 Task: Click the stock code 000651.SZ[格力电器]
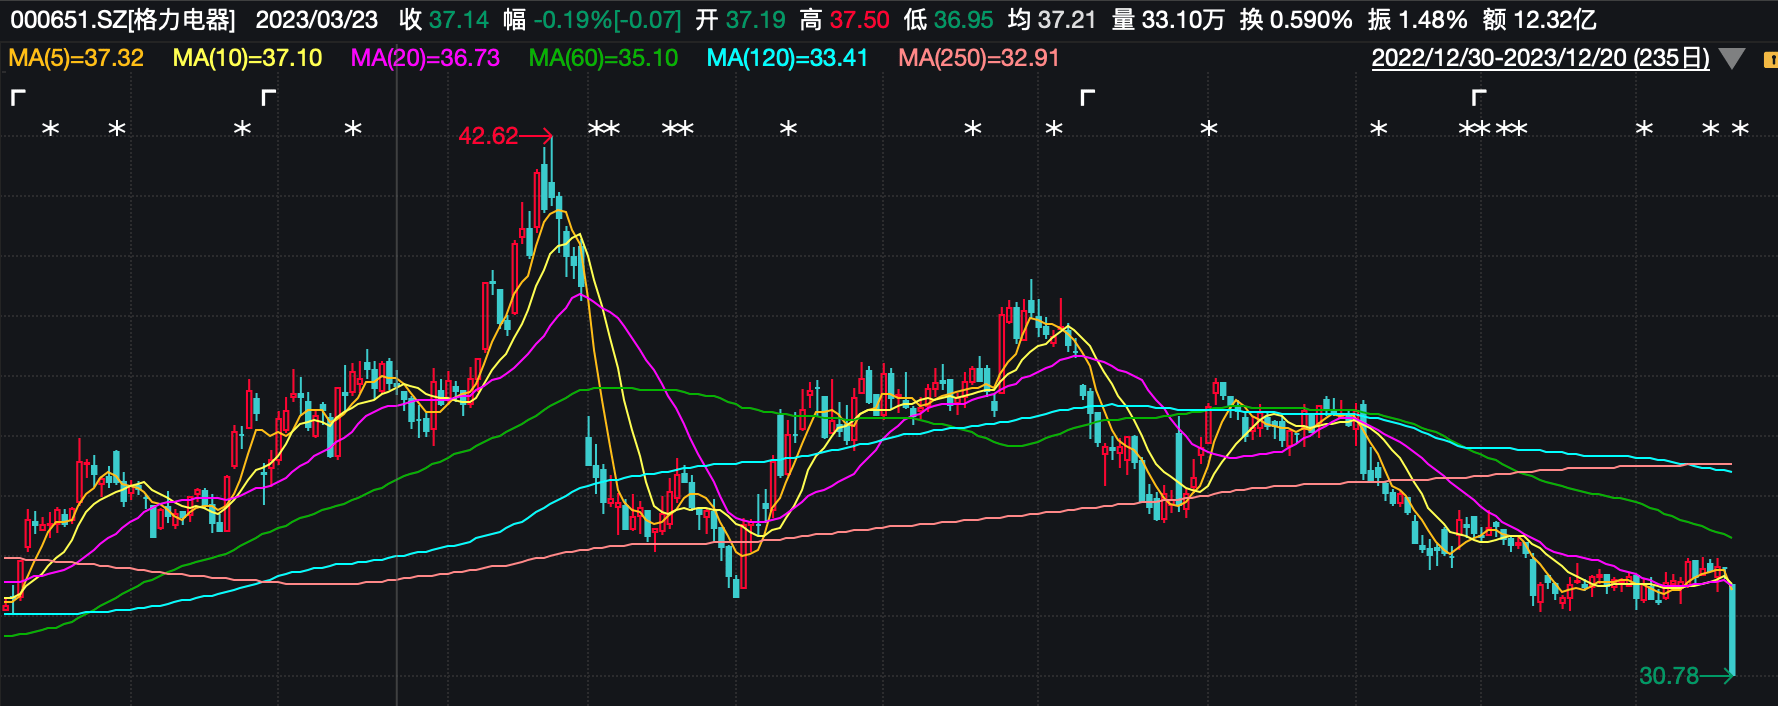123,20
